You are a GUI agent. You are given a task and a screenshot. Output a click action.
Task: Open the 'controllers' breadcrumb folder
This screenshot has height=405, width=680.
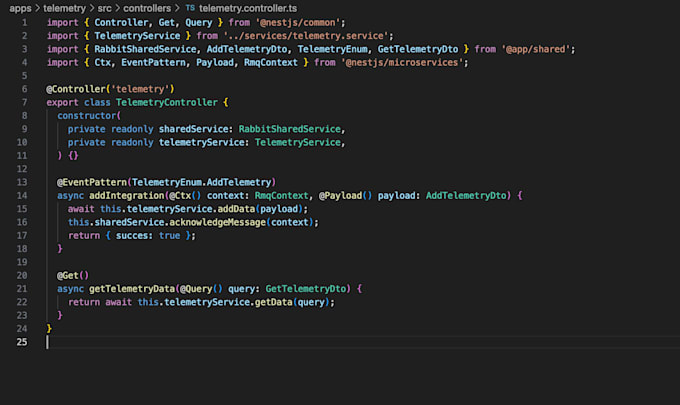click(147, 8)
